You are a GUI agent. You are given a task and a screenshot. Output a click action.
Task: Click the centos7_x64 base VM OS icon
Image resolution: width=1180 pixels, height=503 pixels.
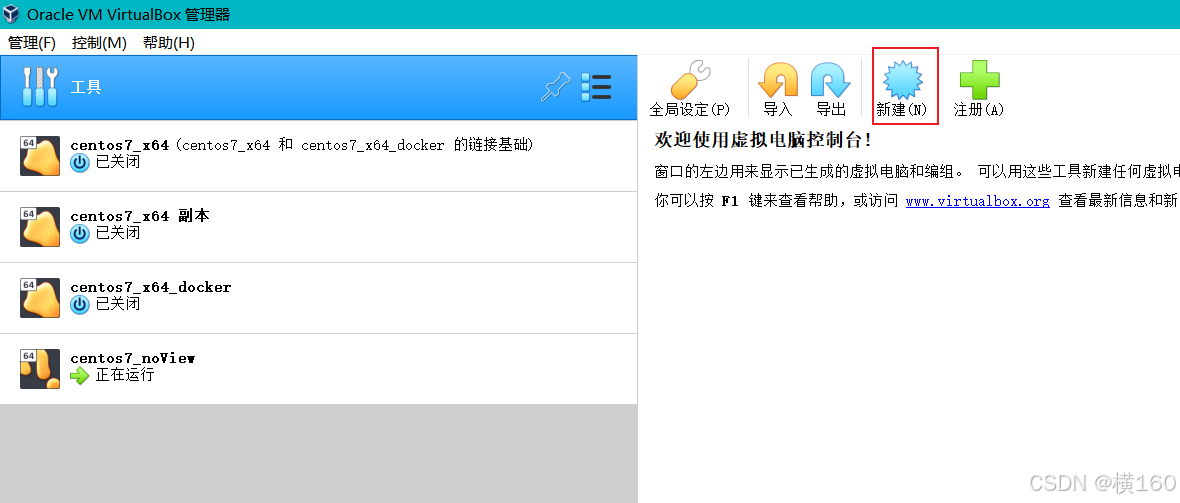coord(40,156)
